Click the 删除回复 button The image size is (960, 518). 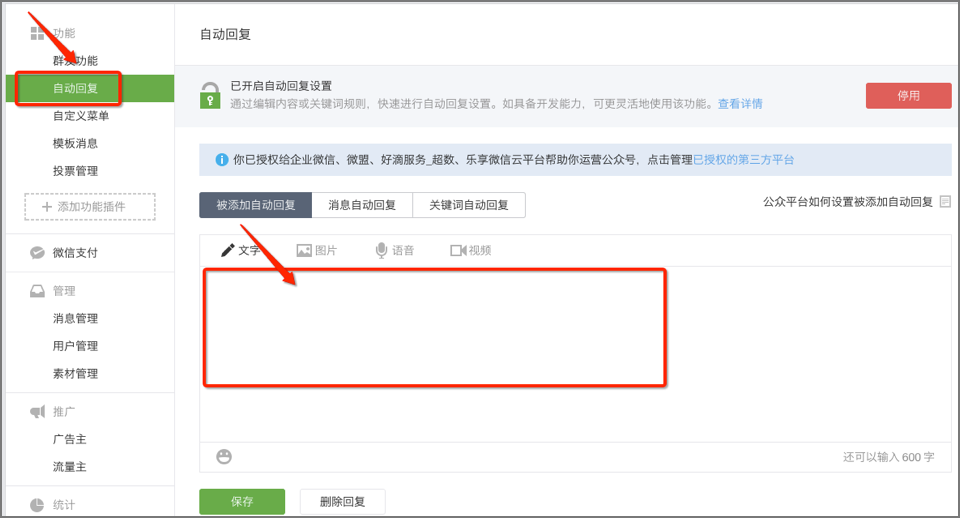(x=343, y=501)
